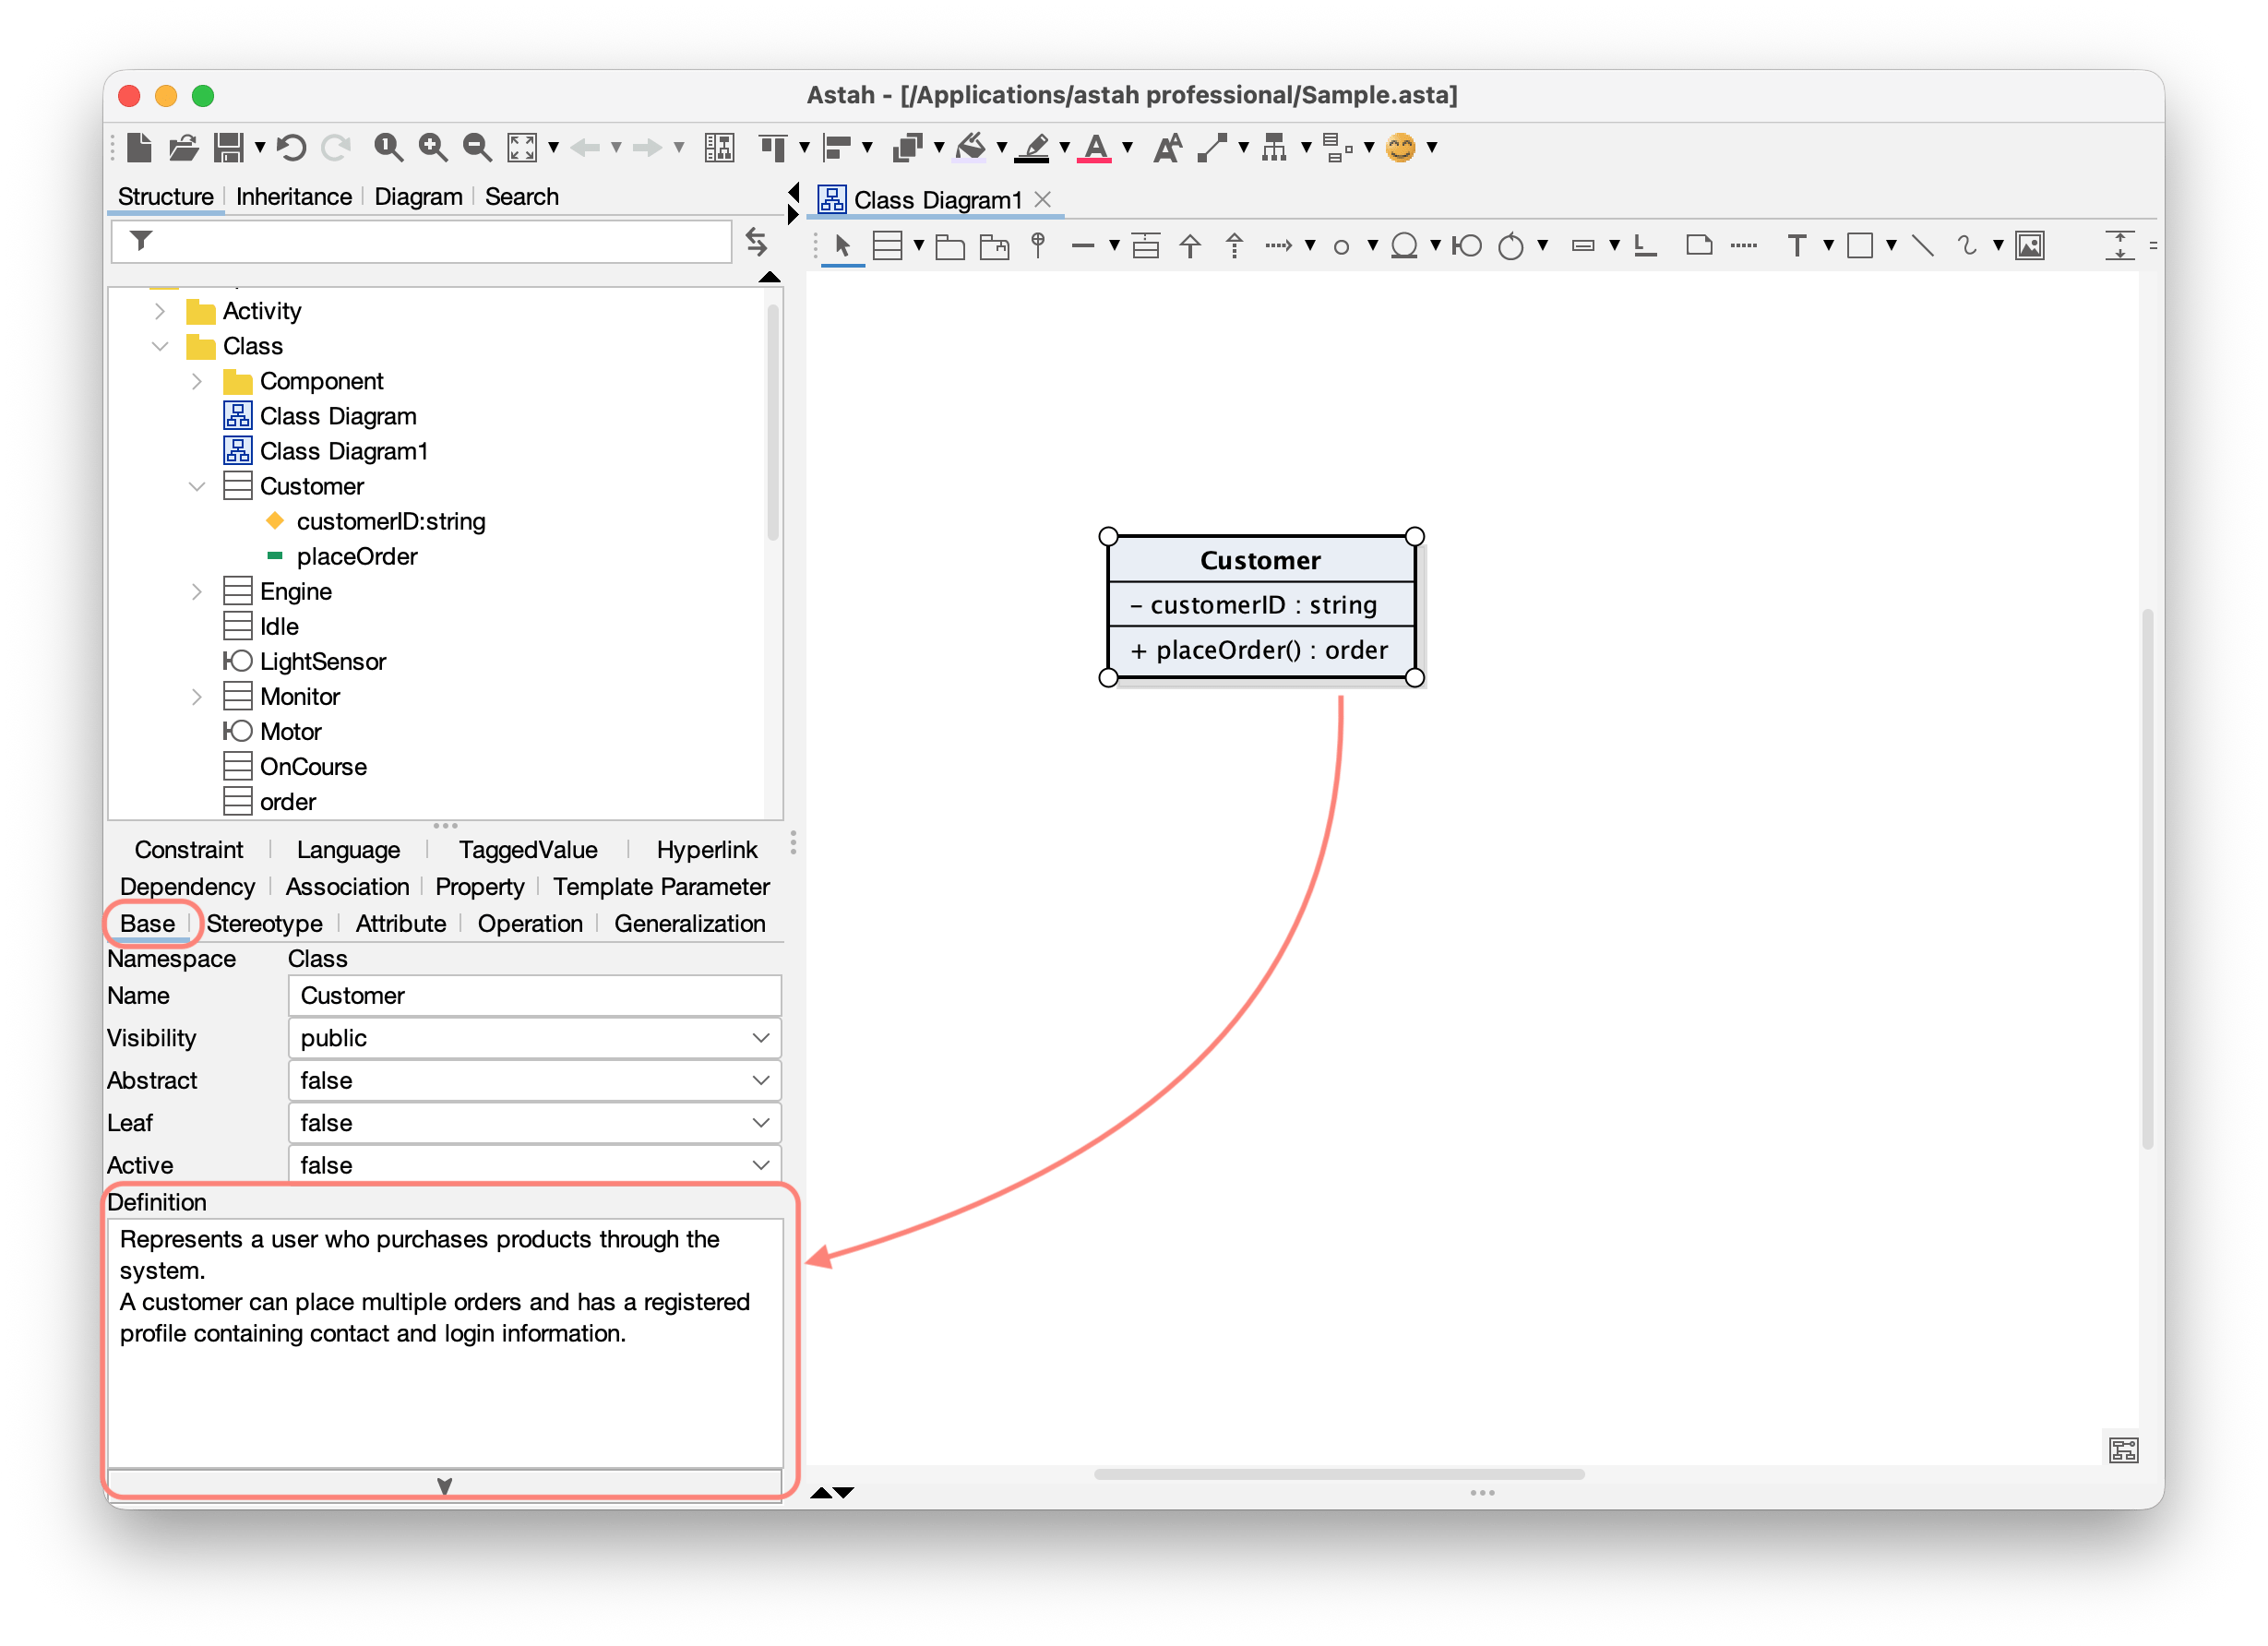Click the Zoom In magnifier icon
The image size is (2268, 1646).
coord(431,147)
